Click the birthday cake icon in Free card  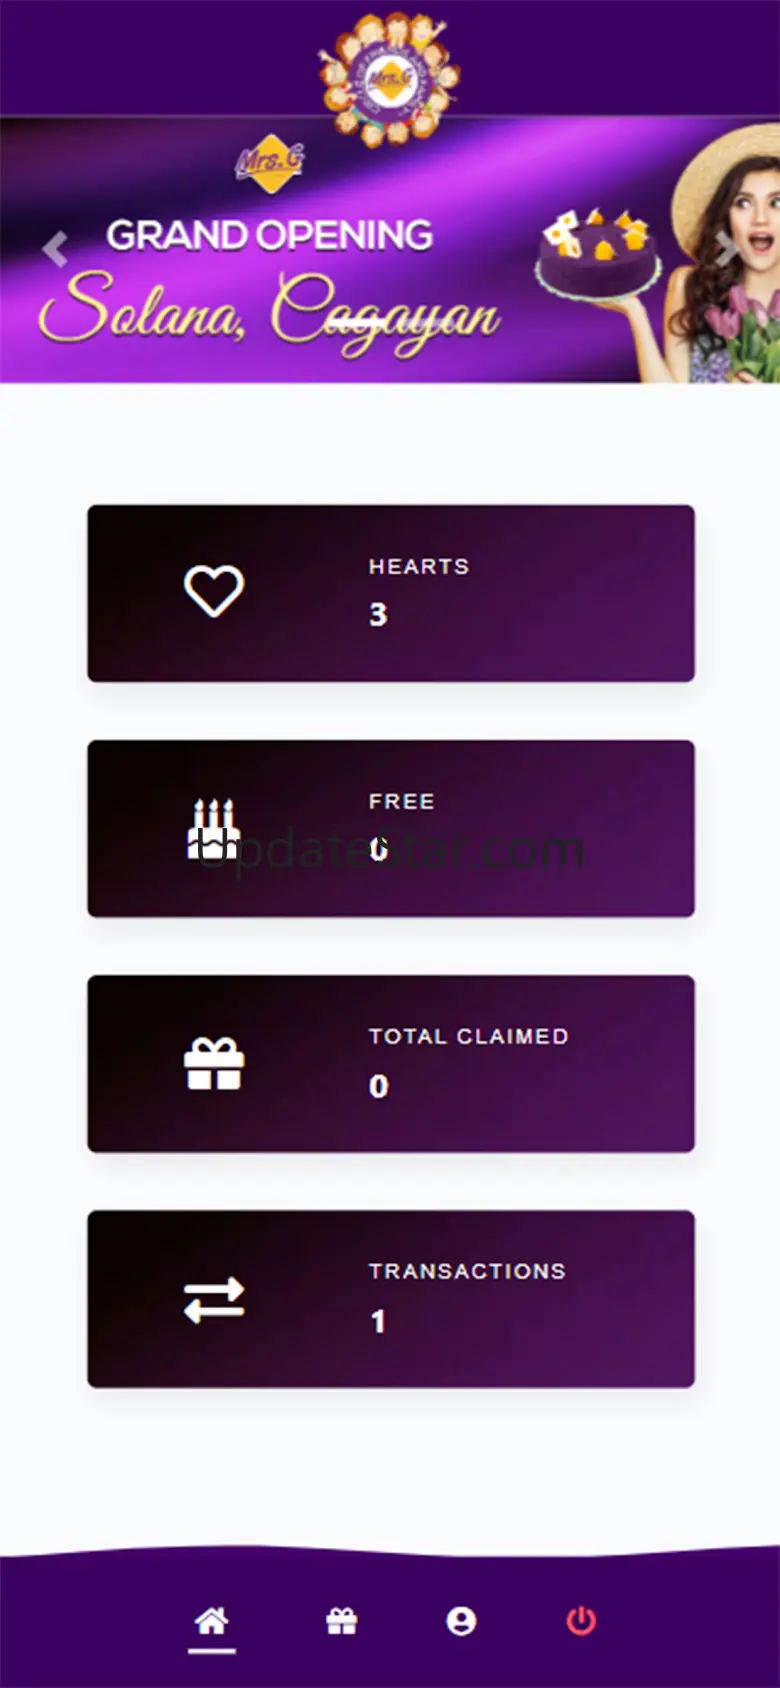click(x=213, y=829)
